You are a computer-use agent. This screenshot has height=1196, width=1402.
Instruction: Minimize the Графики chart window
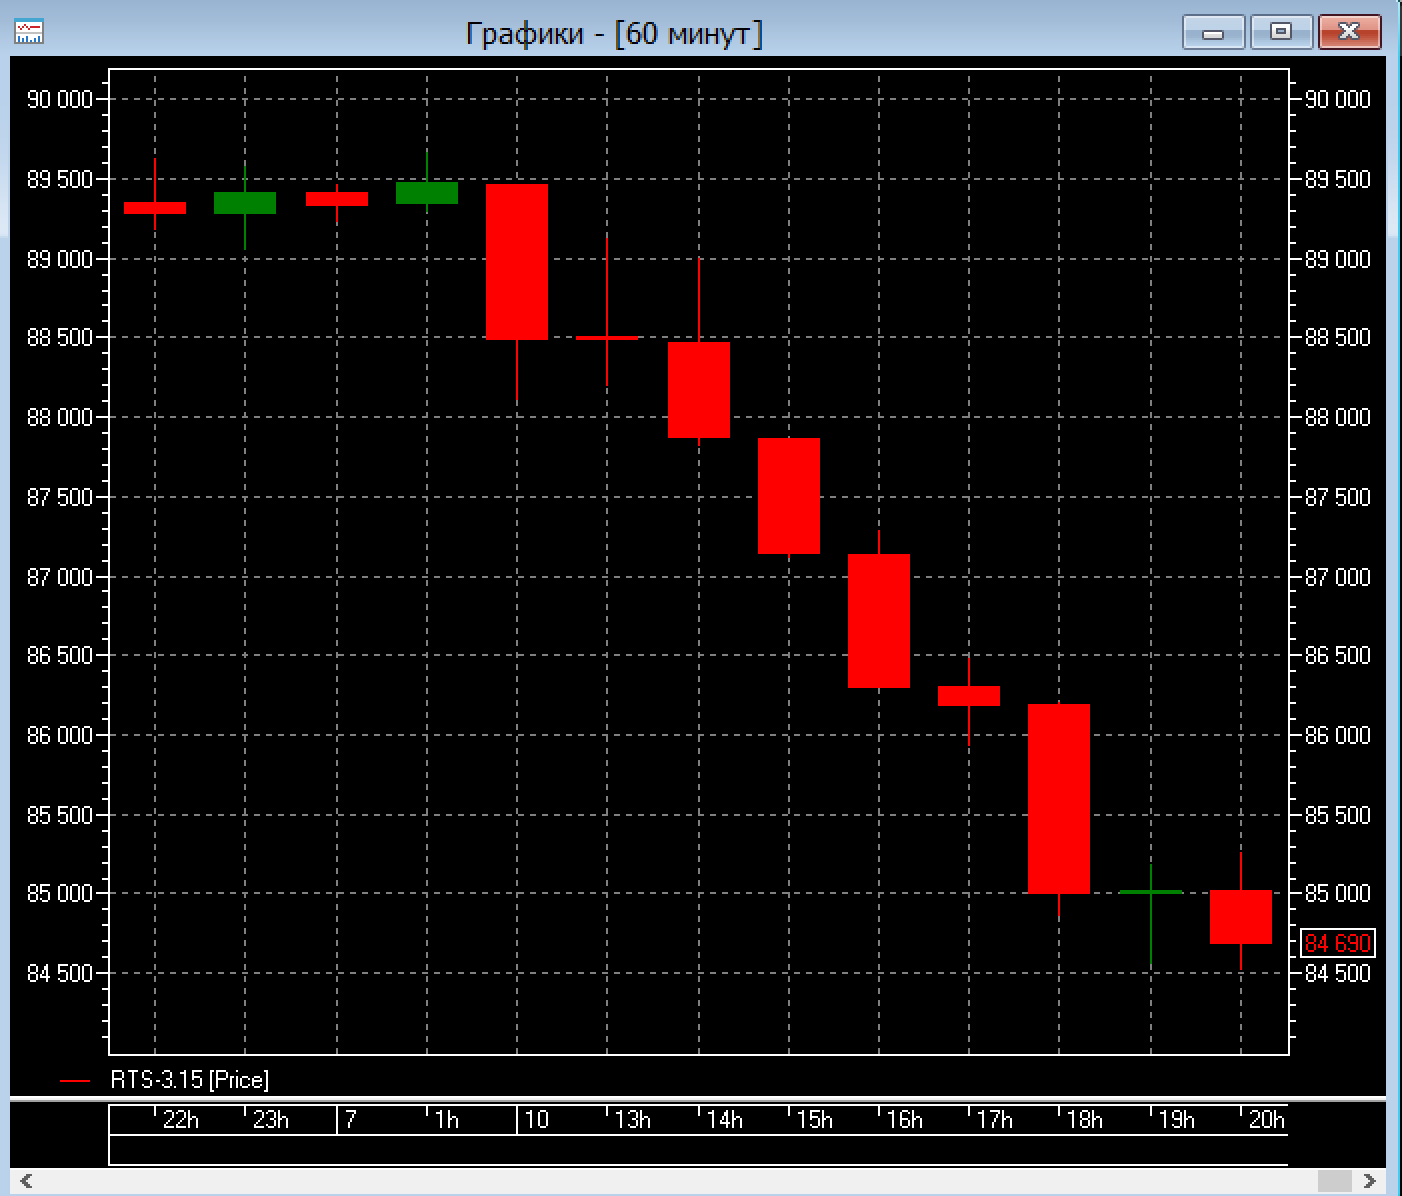coord(1213,32)
